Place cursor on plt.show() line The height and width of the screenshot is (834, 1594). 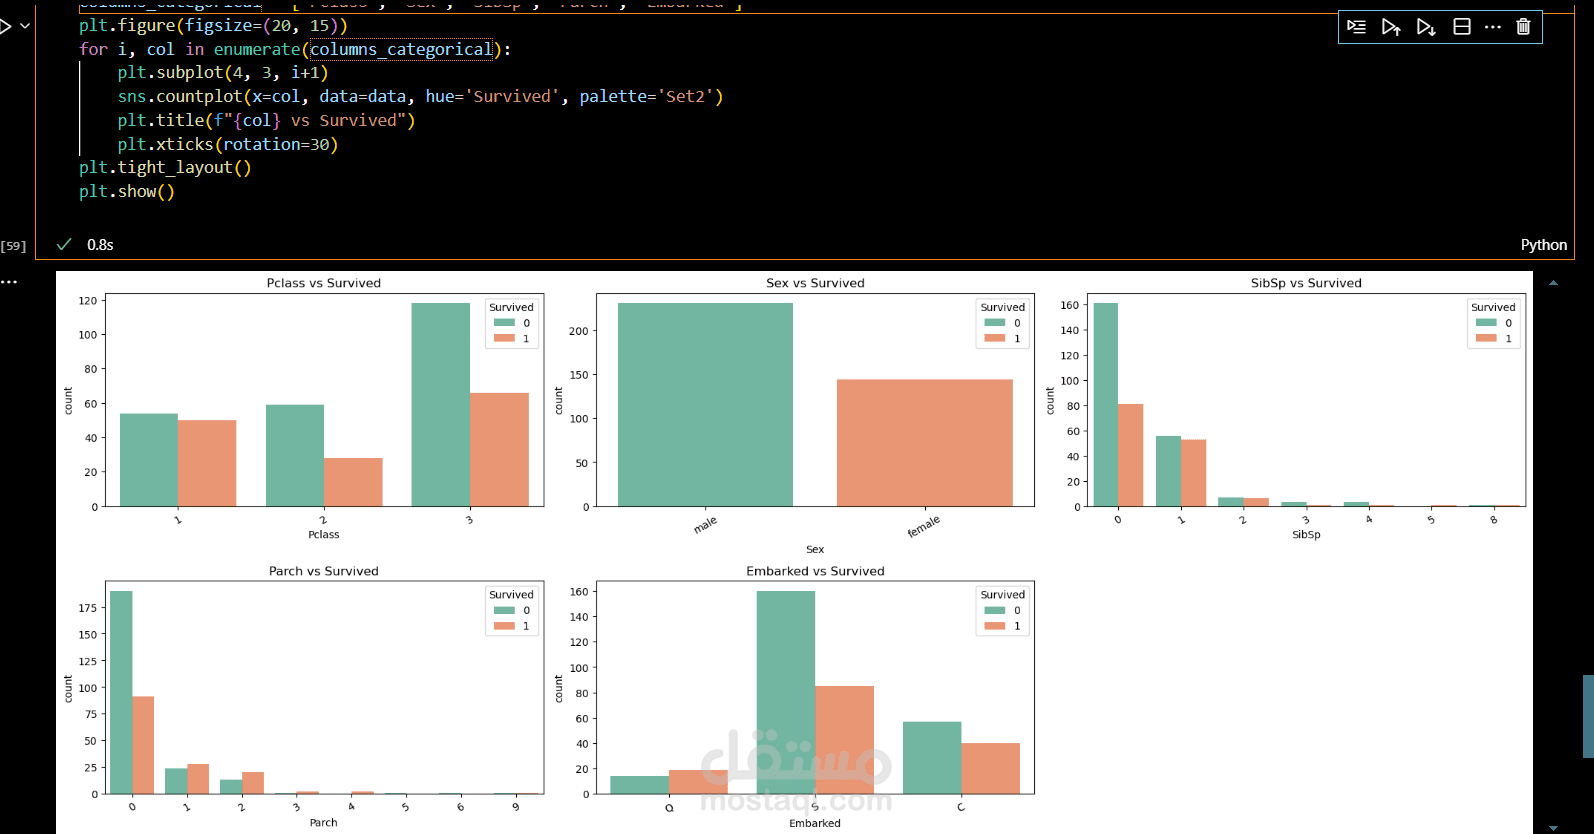pos(127,191)
